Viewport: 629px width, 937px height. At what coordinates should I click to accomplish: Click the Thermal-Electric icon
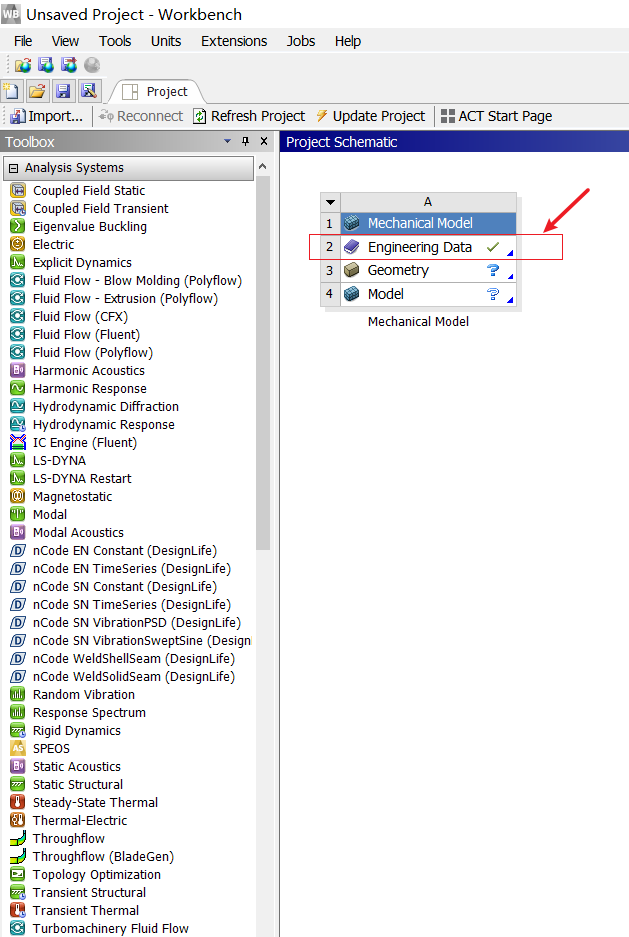[18, 820]
